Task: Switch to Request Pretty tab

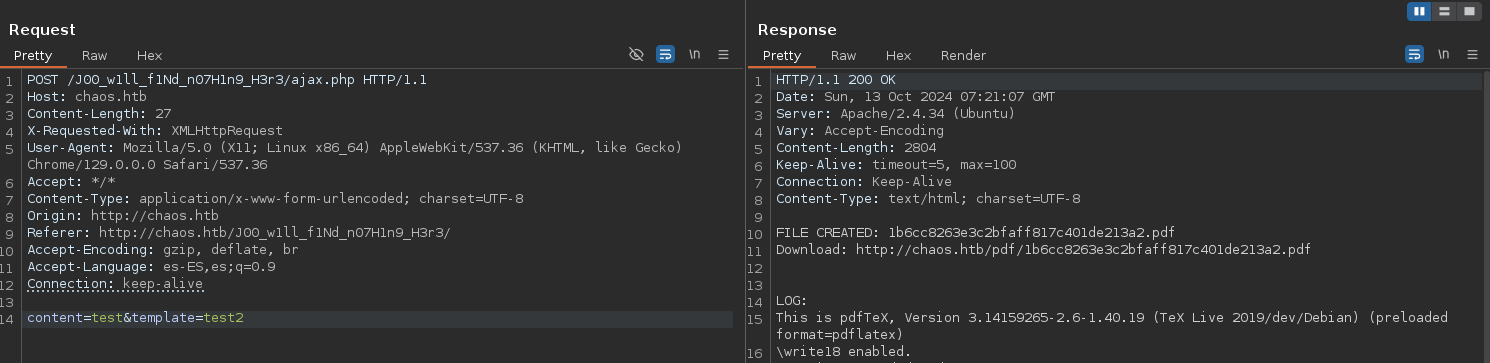Action: click(33, 55)
